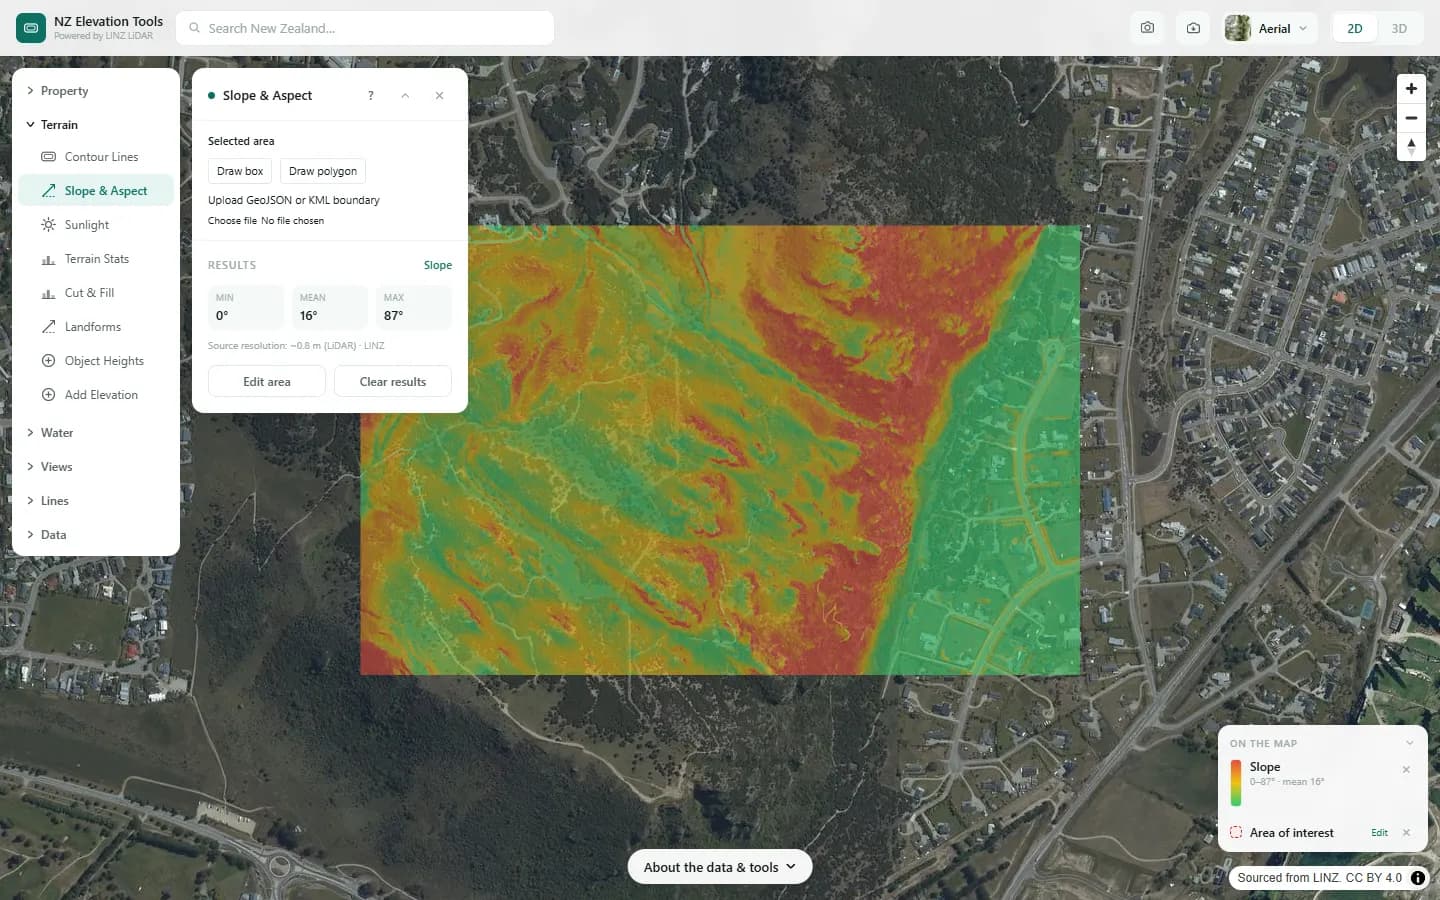
Task: Collapse the Slope & Aspect panel
Action: coord(405,96)
